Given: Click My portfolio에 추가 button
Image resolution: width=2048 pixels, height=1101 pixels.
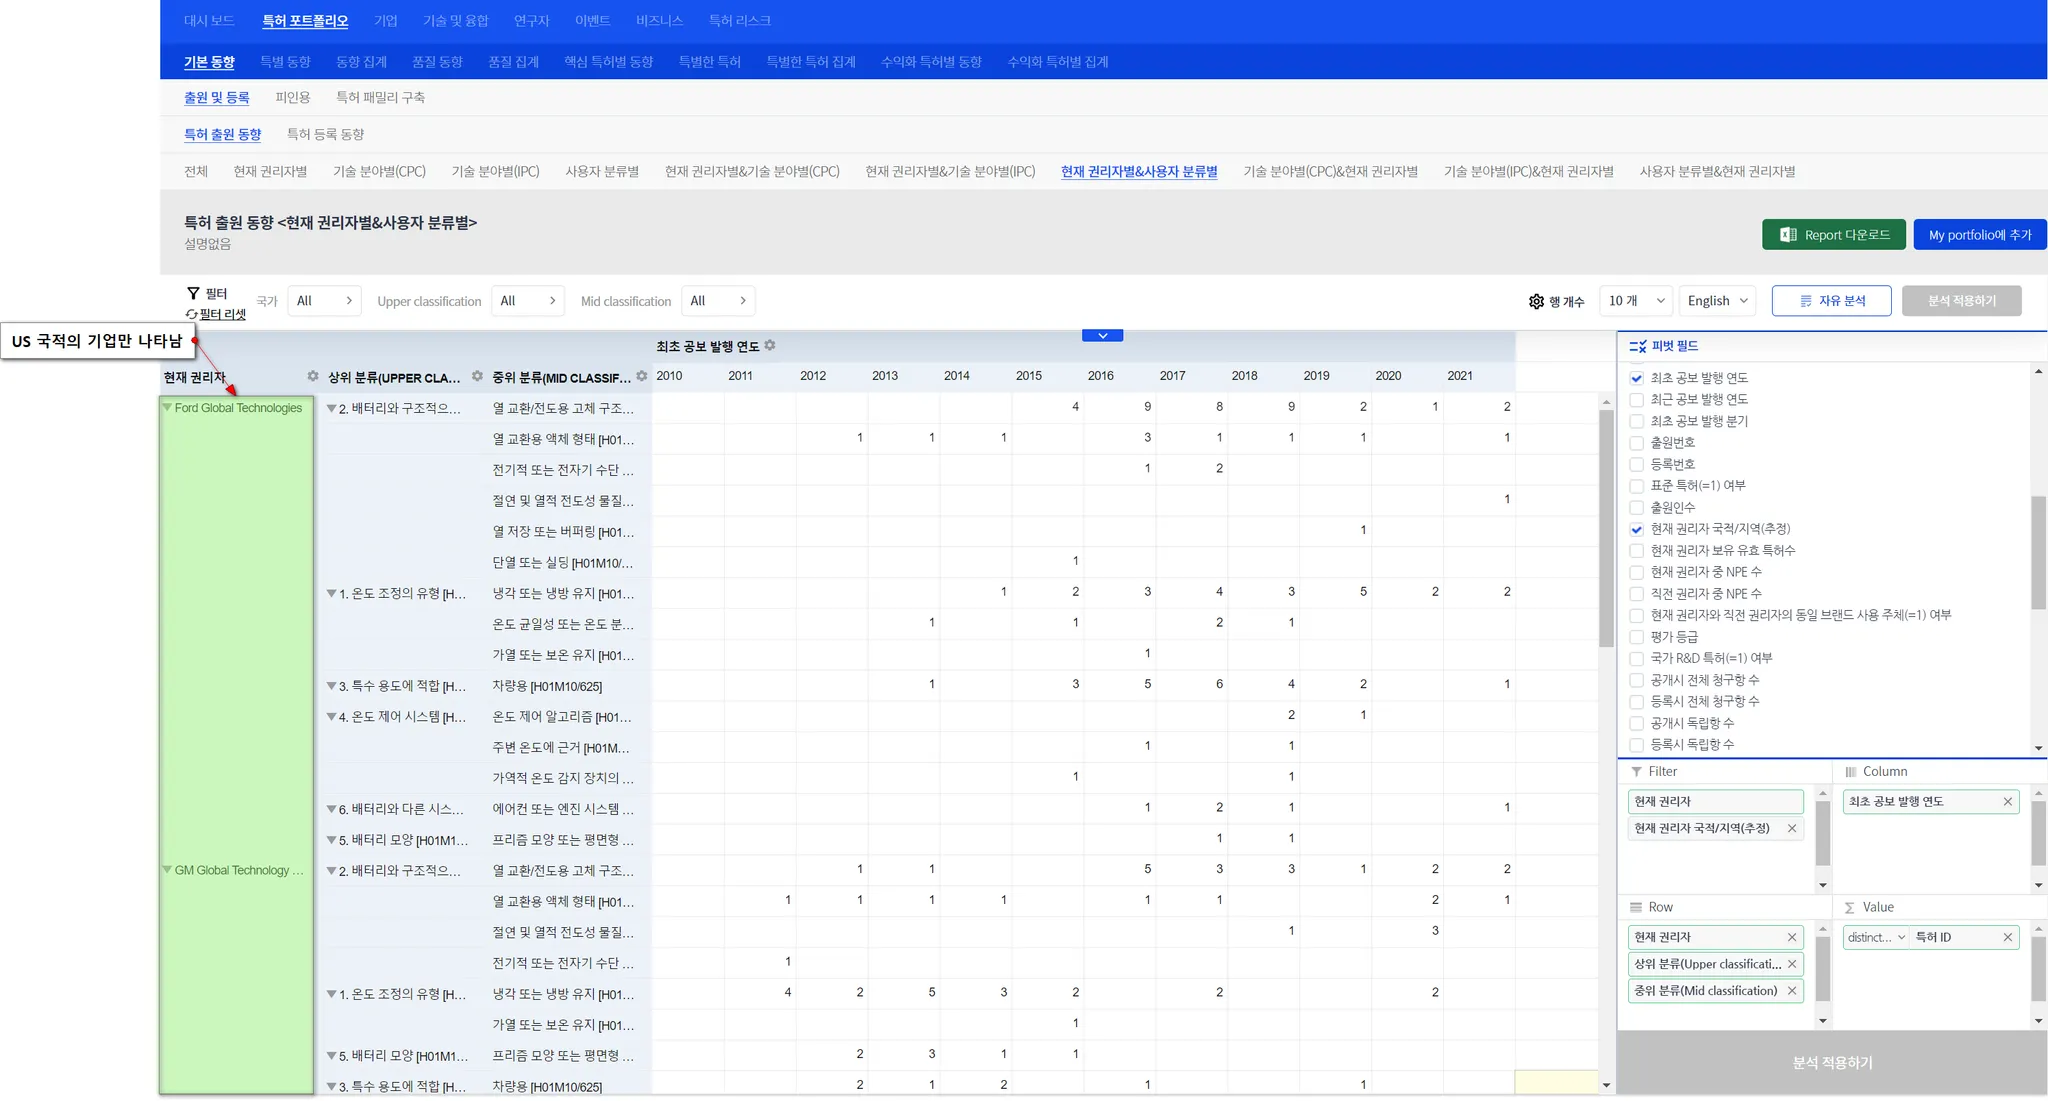Looking at the screenshot, I should (1979, 235).
